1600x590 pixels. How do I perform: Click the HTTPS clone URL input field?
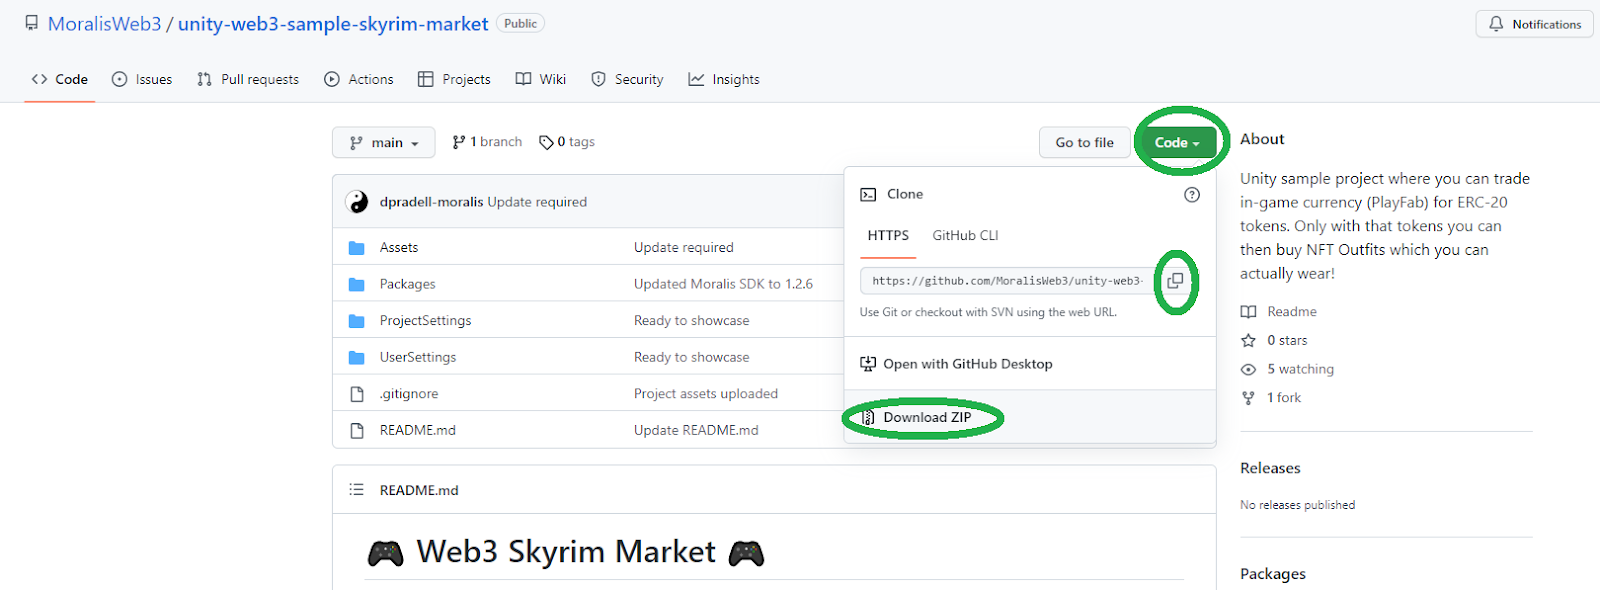(x=1008, y=281)
